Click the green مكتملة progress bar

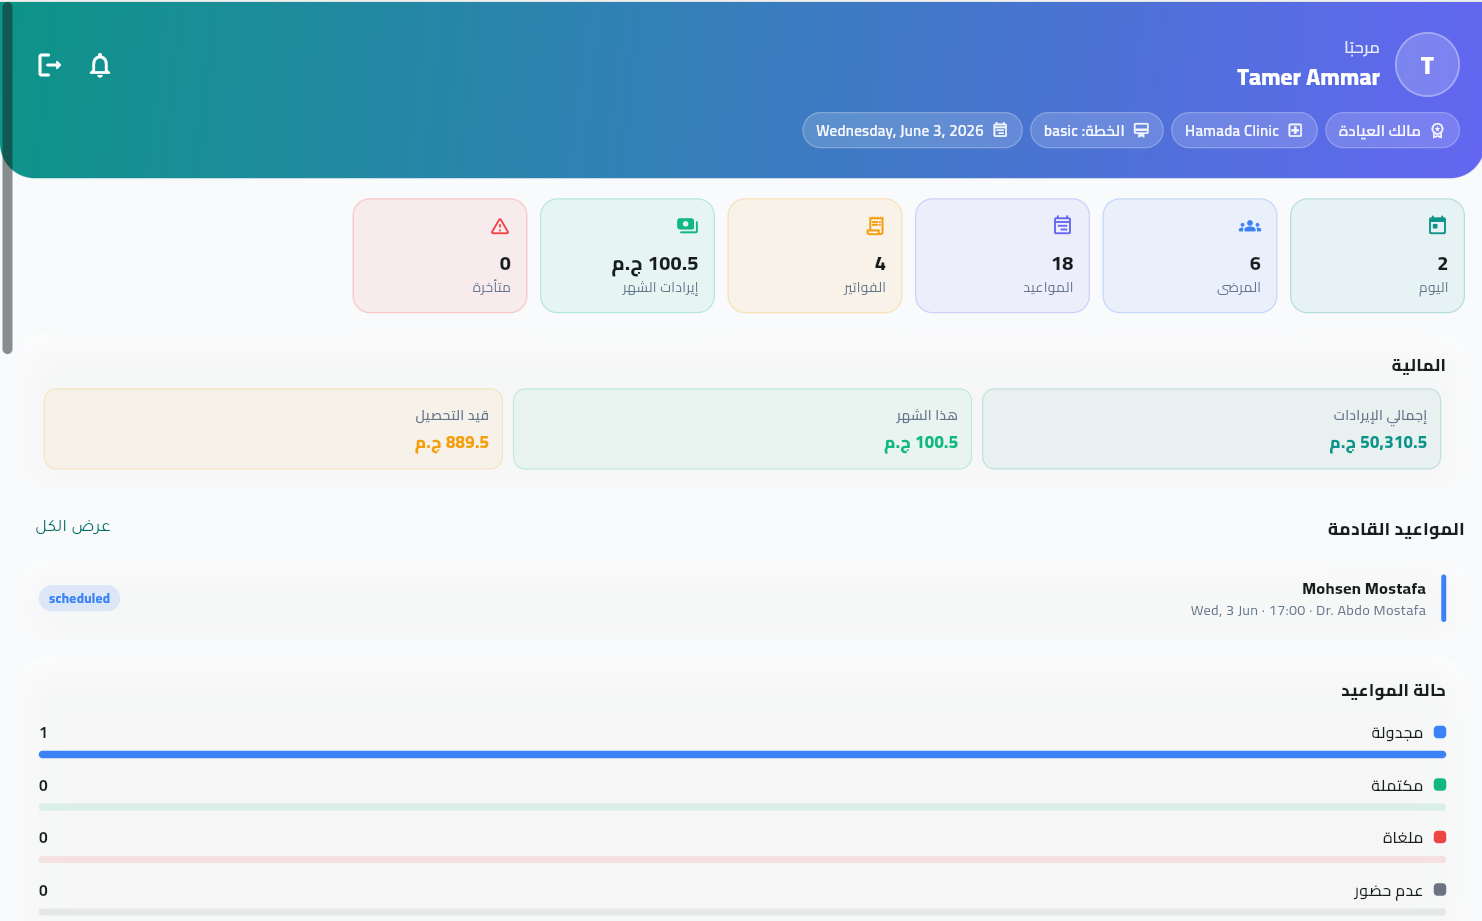coord(742,807)
